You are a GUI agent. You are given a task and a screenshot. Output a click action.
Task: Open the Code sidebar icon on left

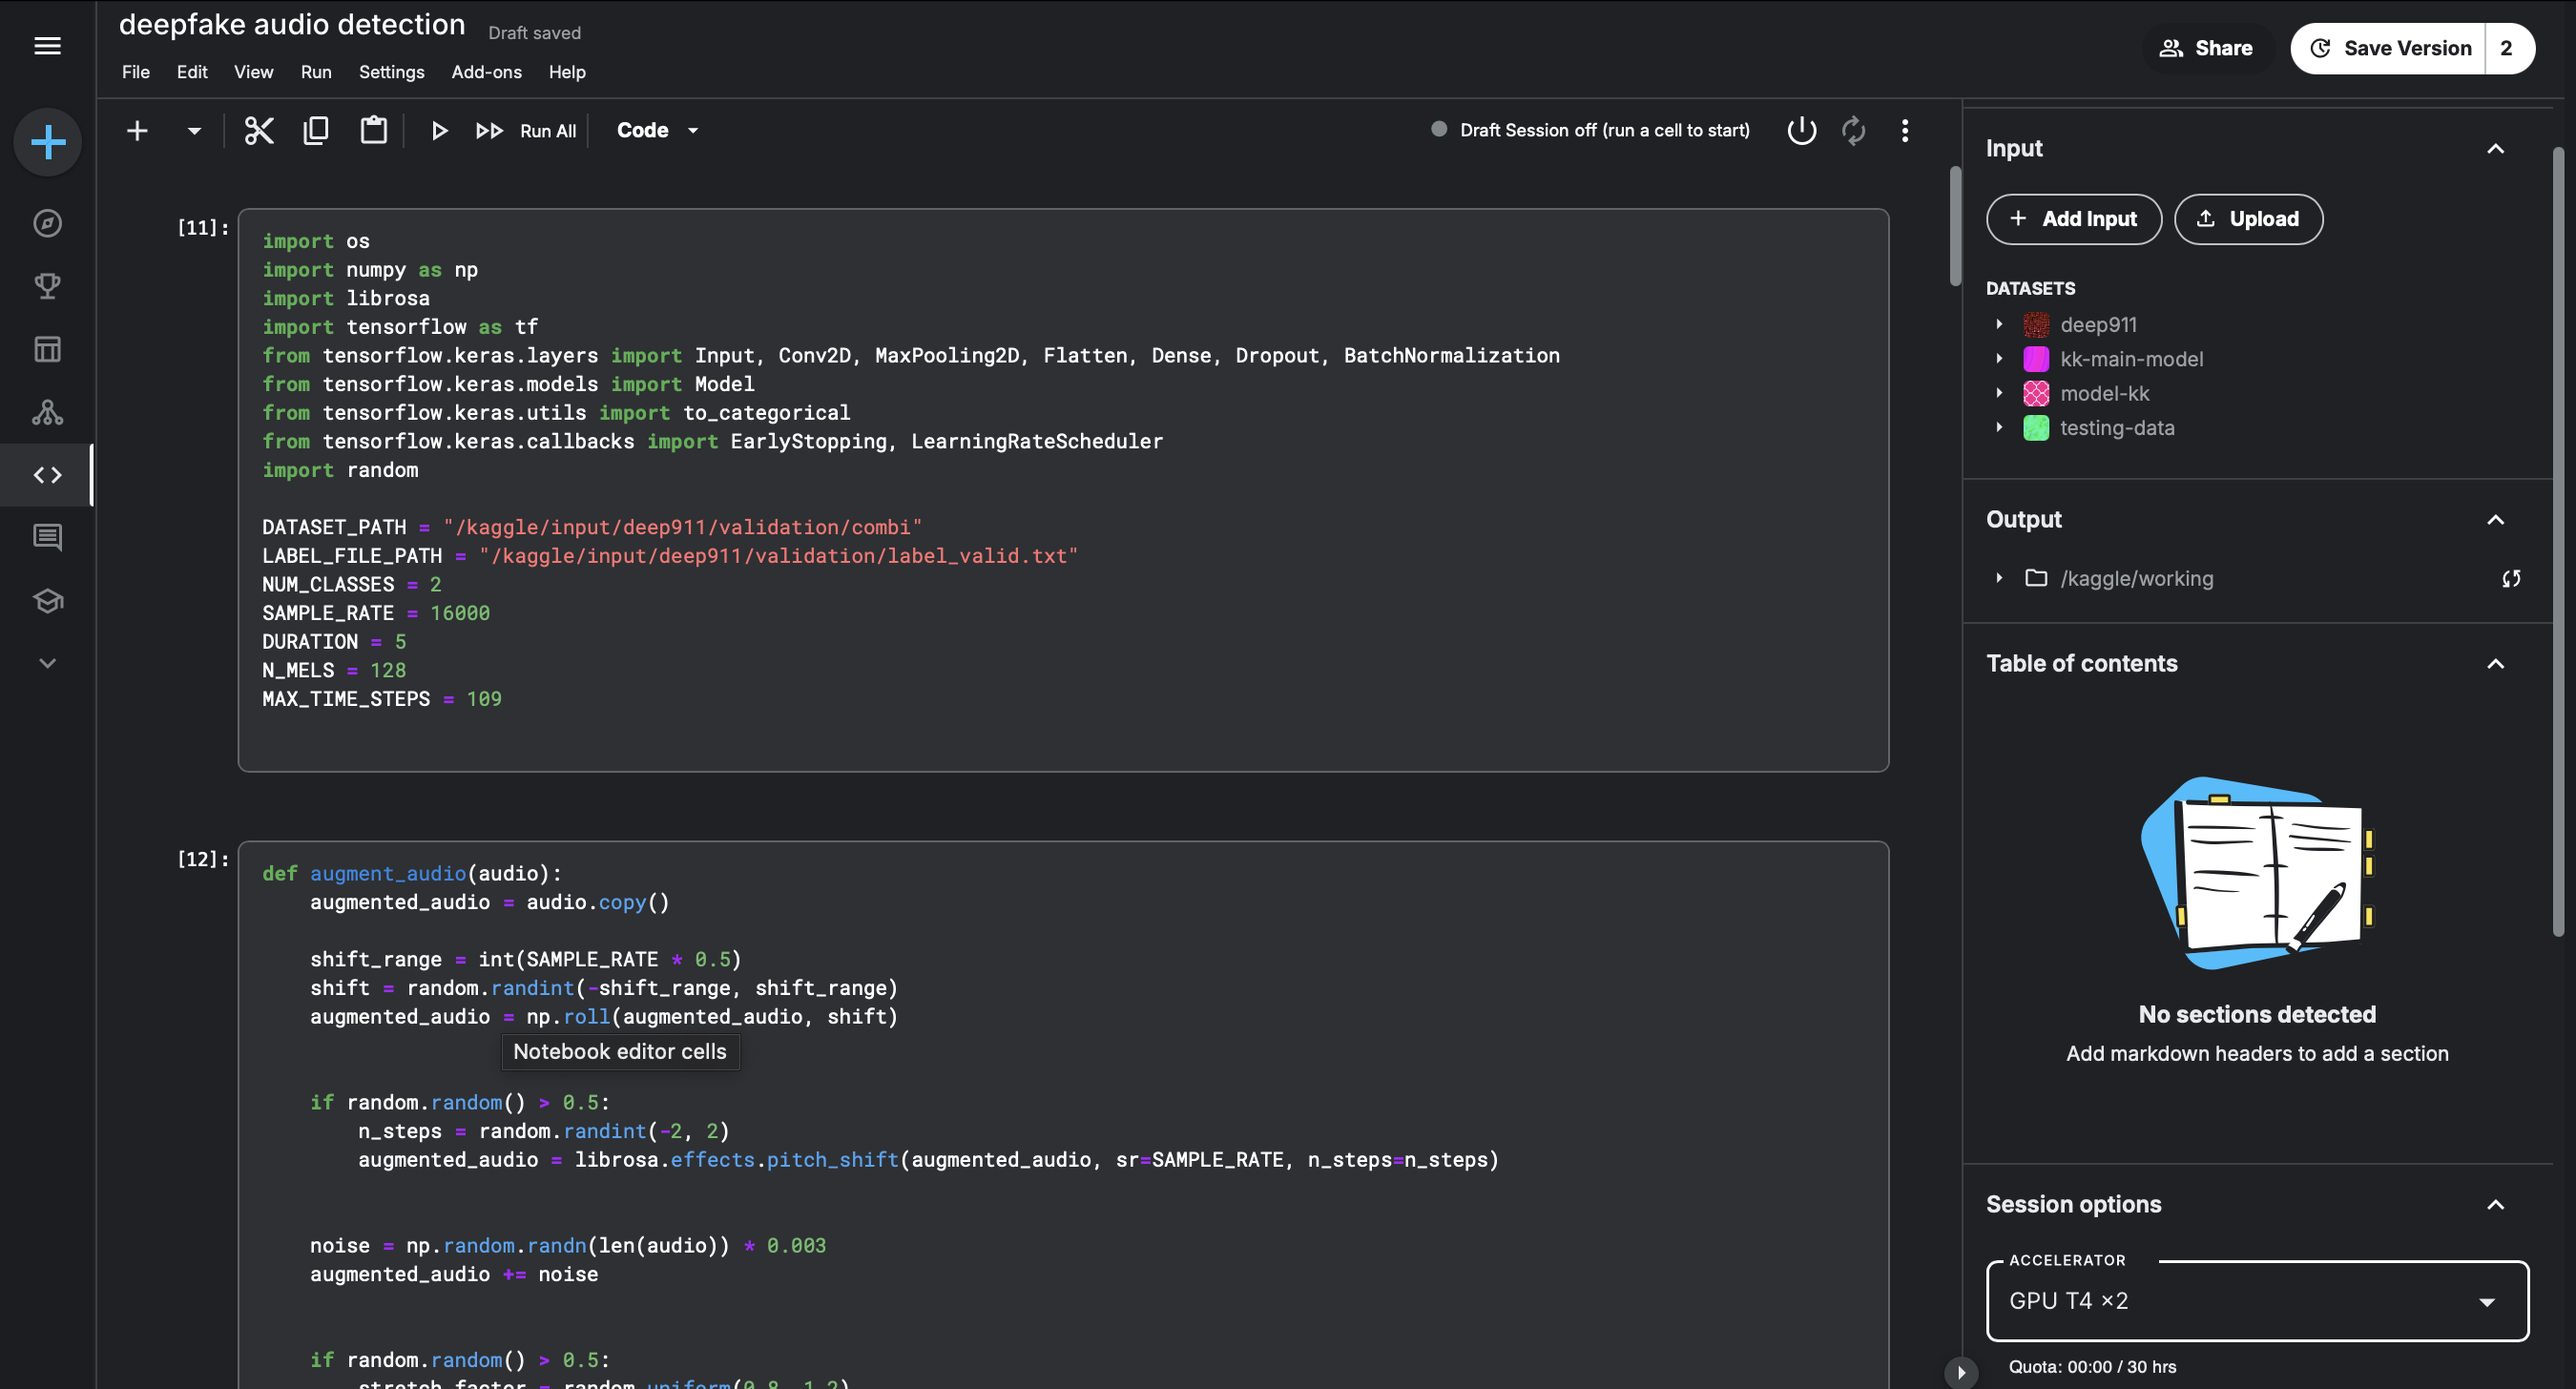tap(47, 475)
